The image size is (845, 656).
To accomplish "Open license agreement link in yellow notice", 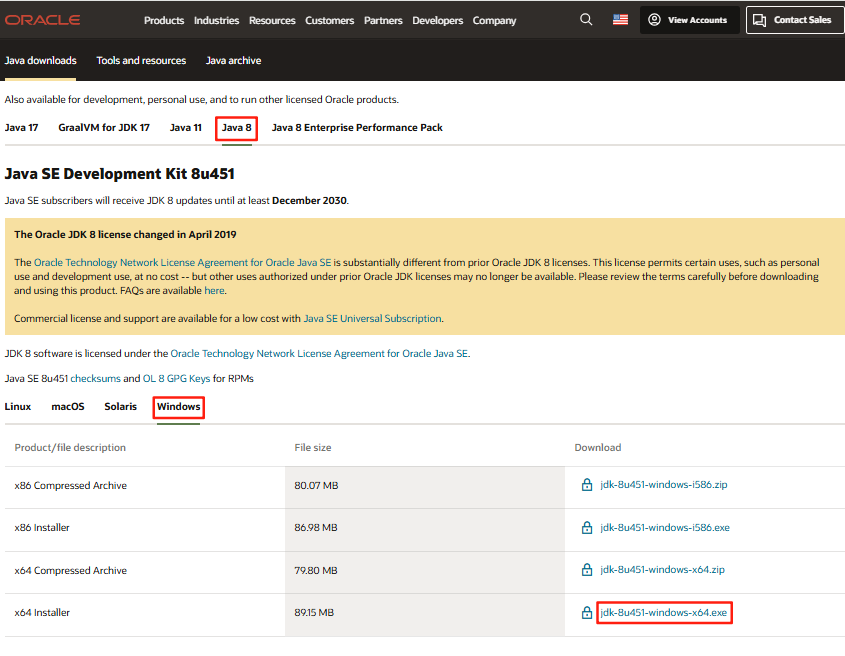I will (x=183, y=263).
